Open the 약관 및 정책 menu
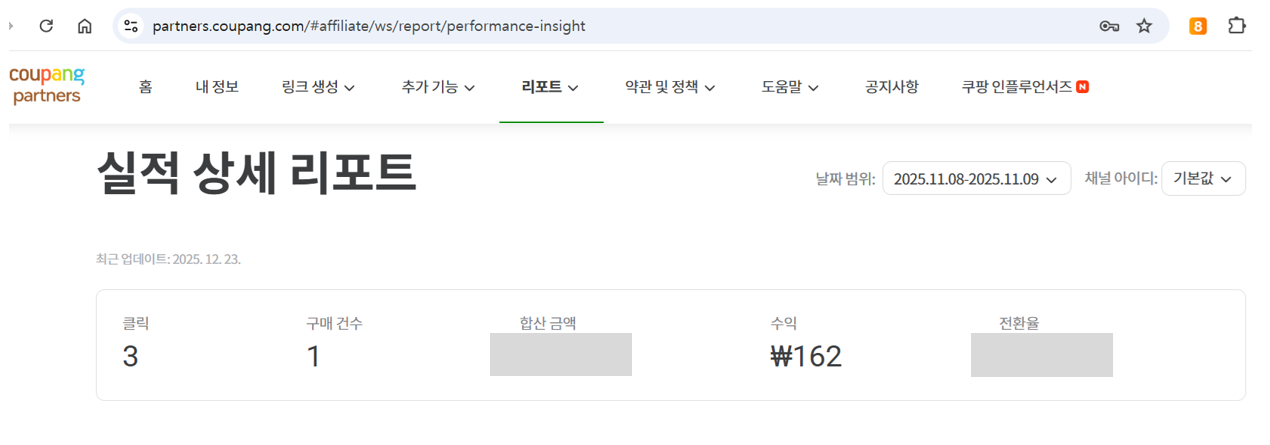 [670, 87]
